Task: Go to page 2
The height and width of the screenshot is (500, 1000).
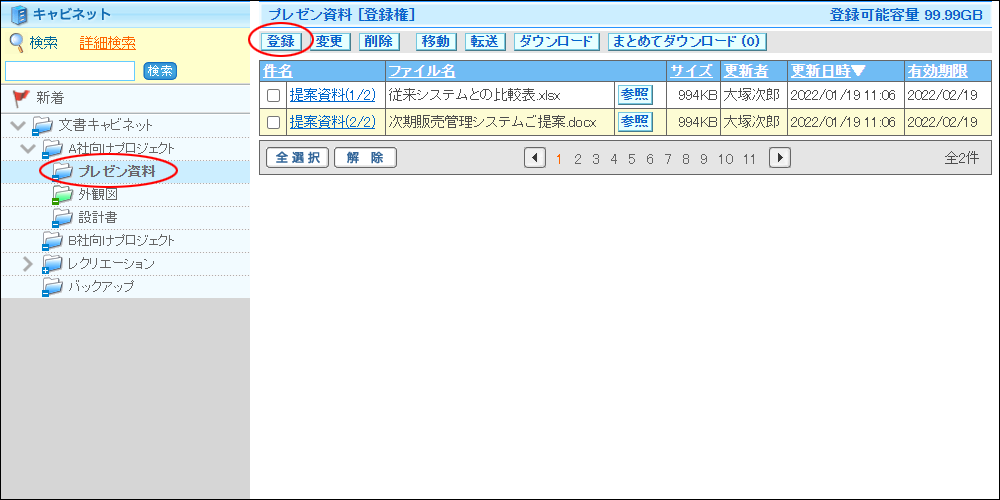Action: tap(577, 159)
